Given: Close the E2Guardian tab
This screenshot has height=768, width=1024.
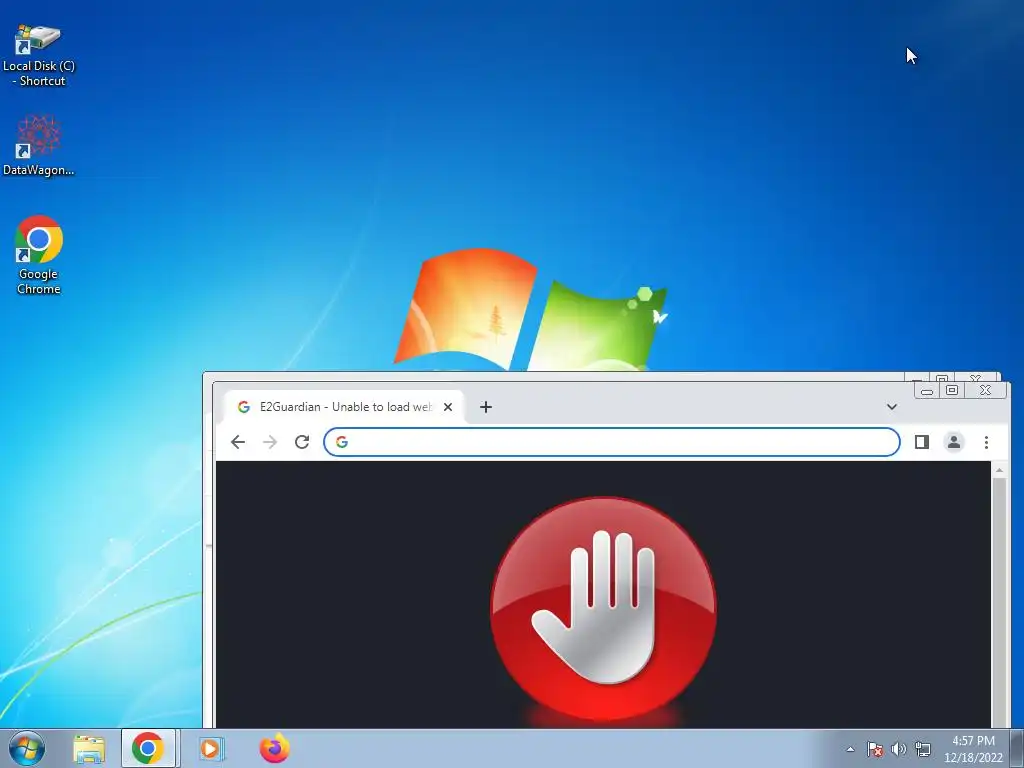Looking at the screenshot, I should [x=448, y=407].
